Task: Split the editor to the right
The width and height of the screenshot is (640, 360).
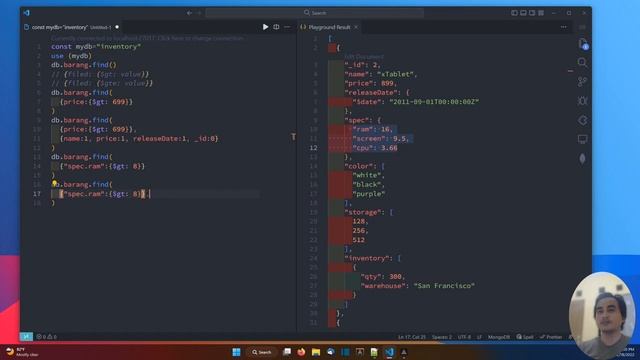Action: coord(276,27)
